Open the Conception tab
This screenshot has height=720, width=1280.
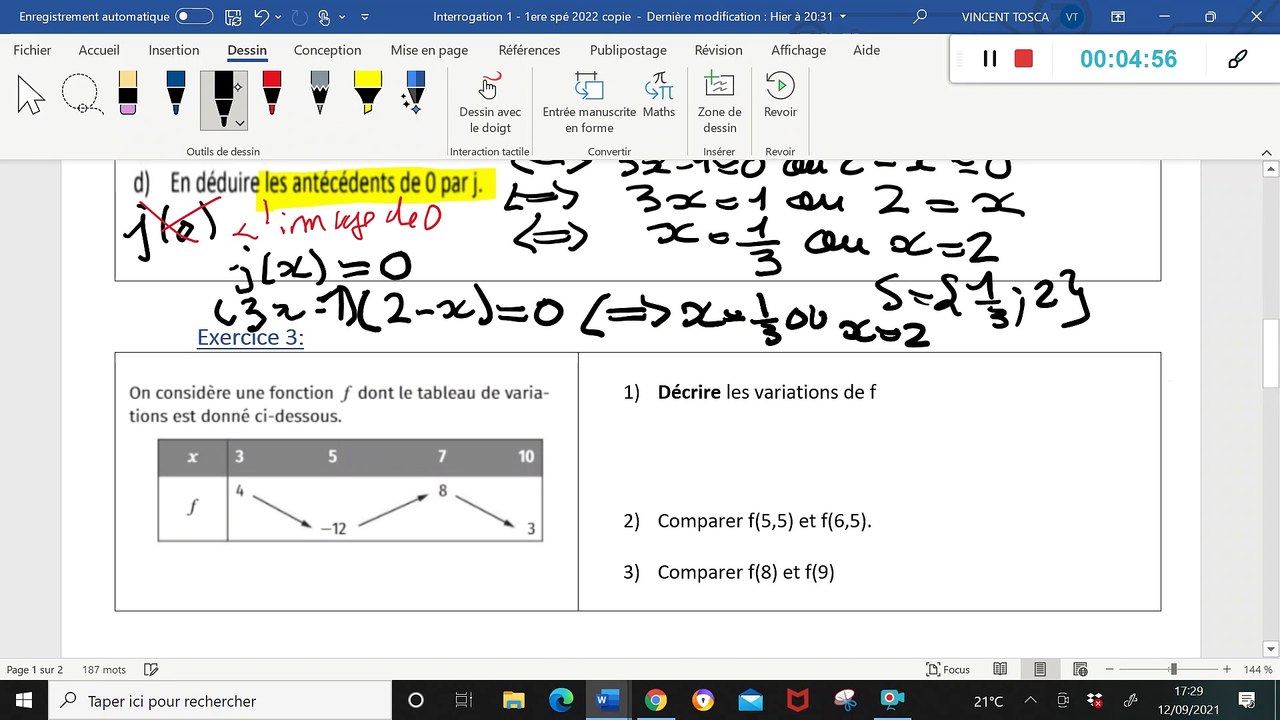(327, 50)
